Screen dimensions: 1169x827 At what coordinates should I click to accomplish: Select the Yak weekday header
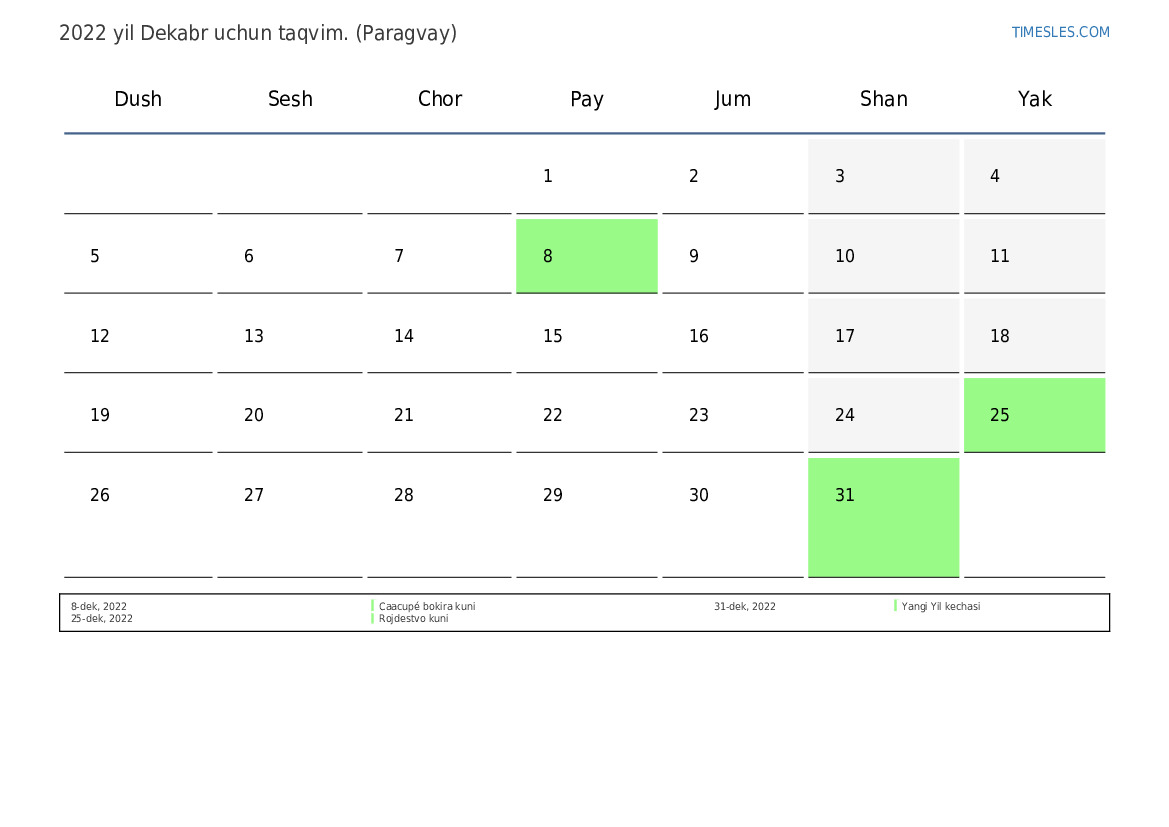pyautogui.click(x=1035, y=99)
